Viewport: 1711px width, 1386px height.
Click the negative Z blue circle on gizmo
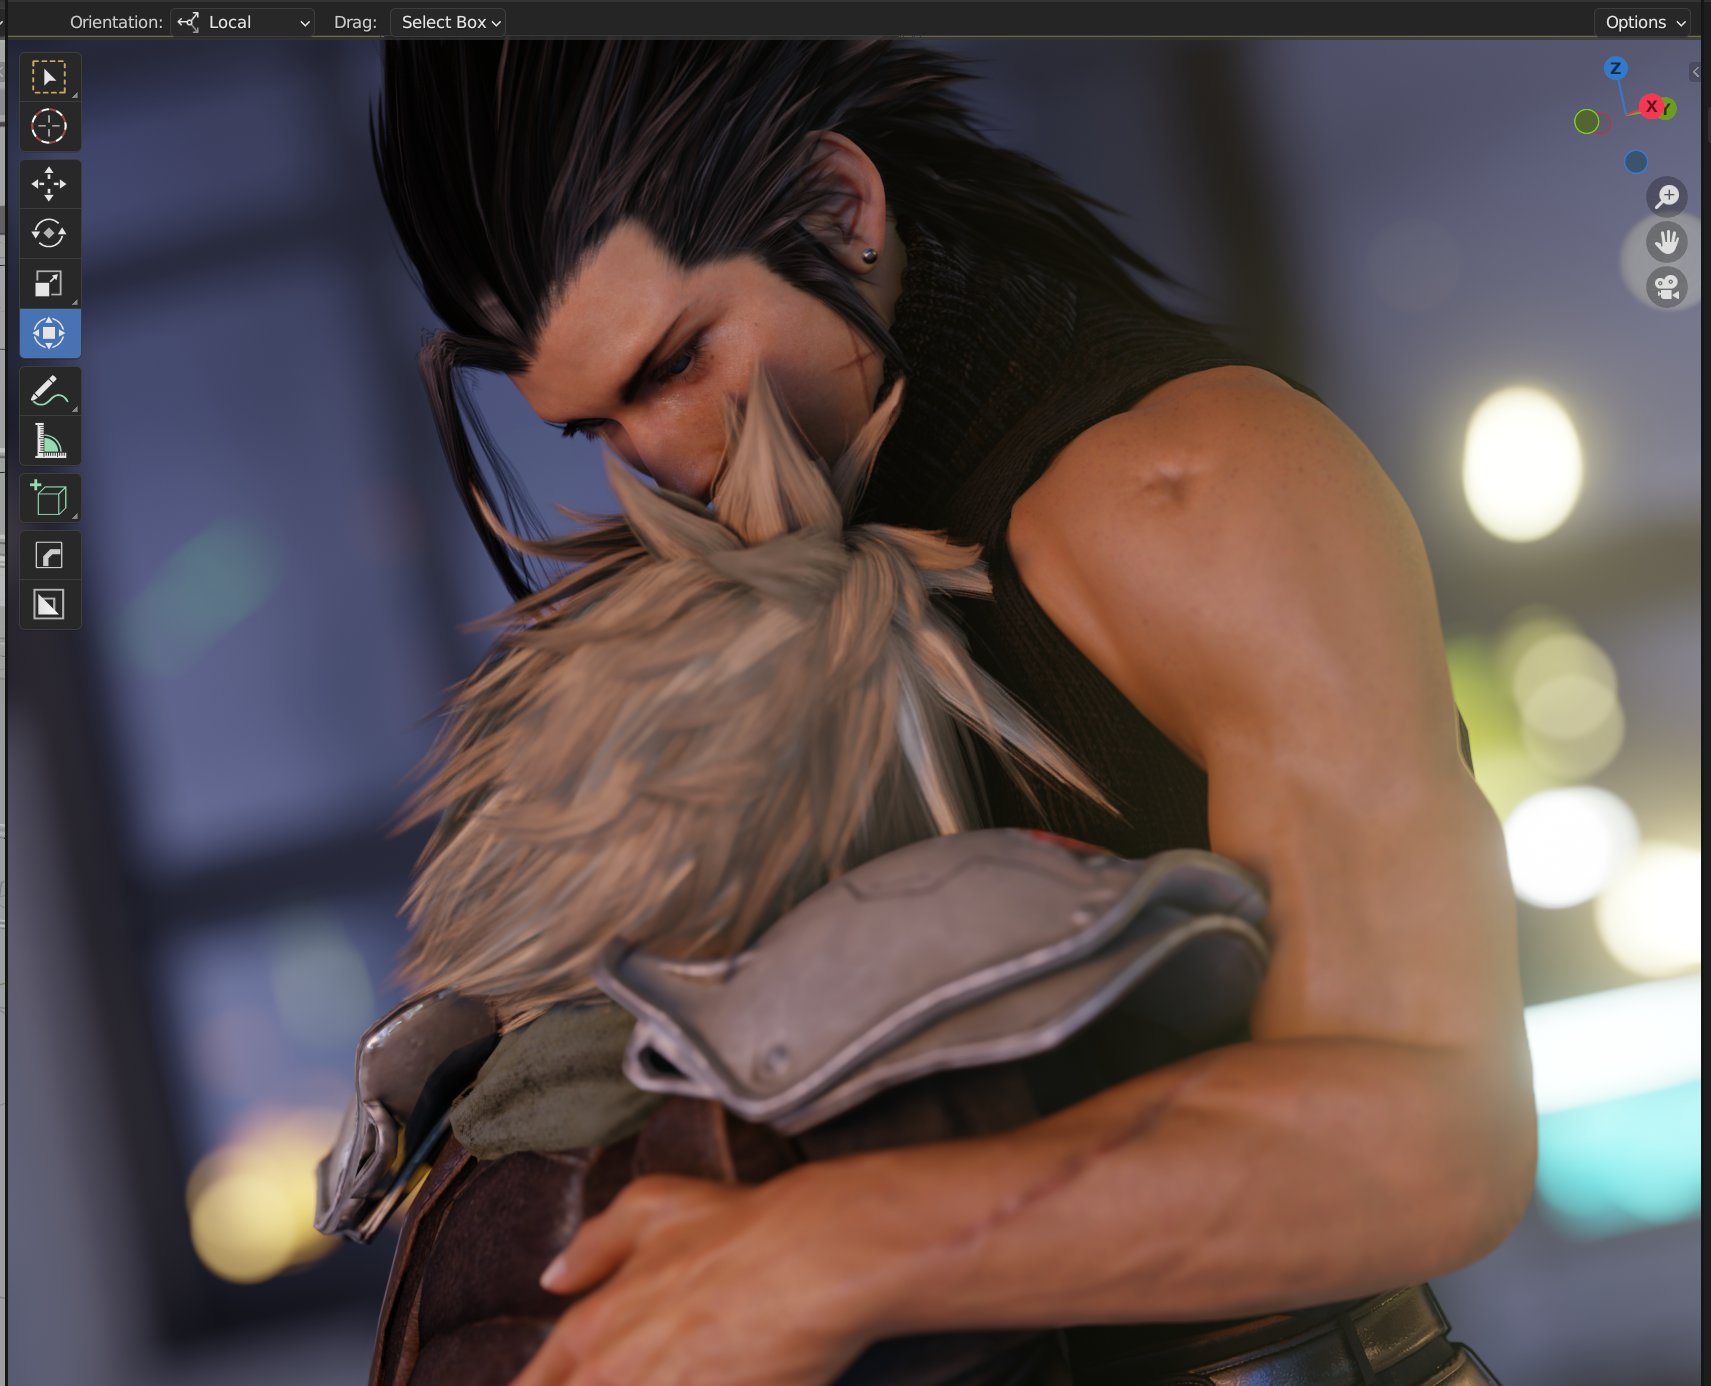1636,162
